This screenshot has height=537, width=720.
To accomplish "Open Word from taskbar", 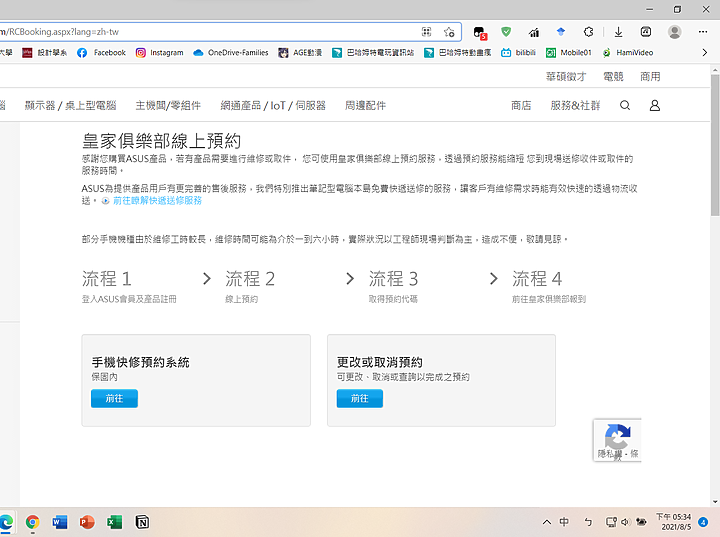I will click(x=60, y=522).
